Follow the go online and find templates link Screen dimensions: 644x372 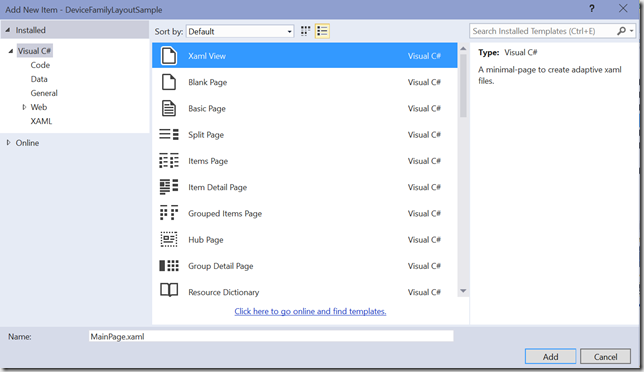[x=310, y=311]
